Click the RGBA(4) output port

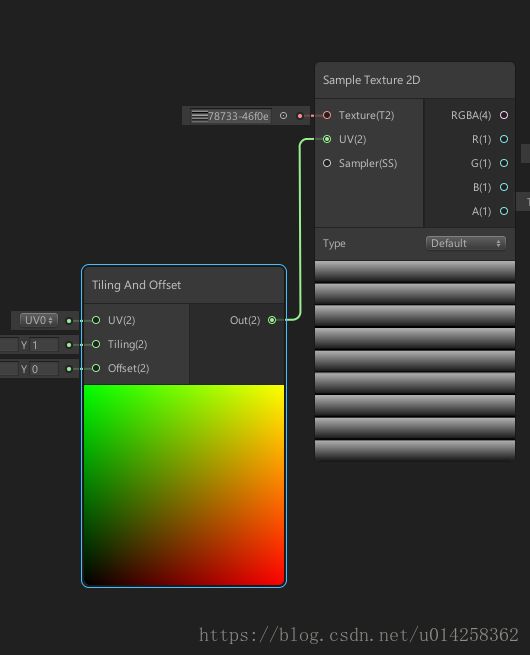[504, 115]
